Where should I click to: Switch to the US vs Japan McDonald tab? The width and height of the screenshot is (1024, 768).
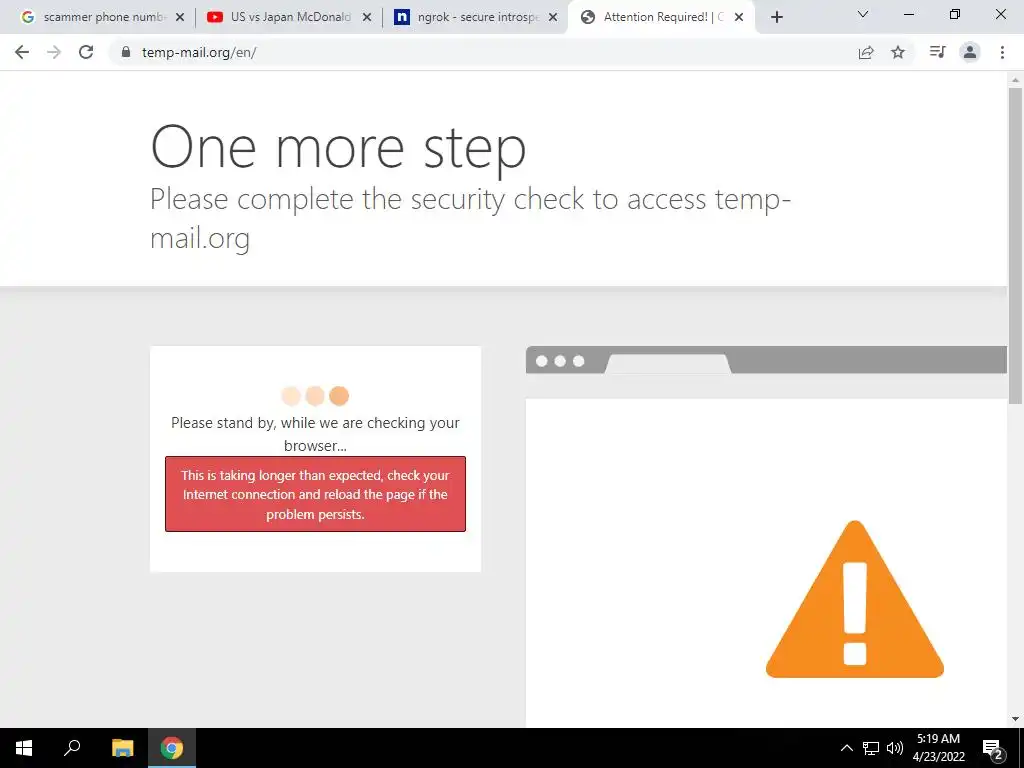(x=289, y=17)
